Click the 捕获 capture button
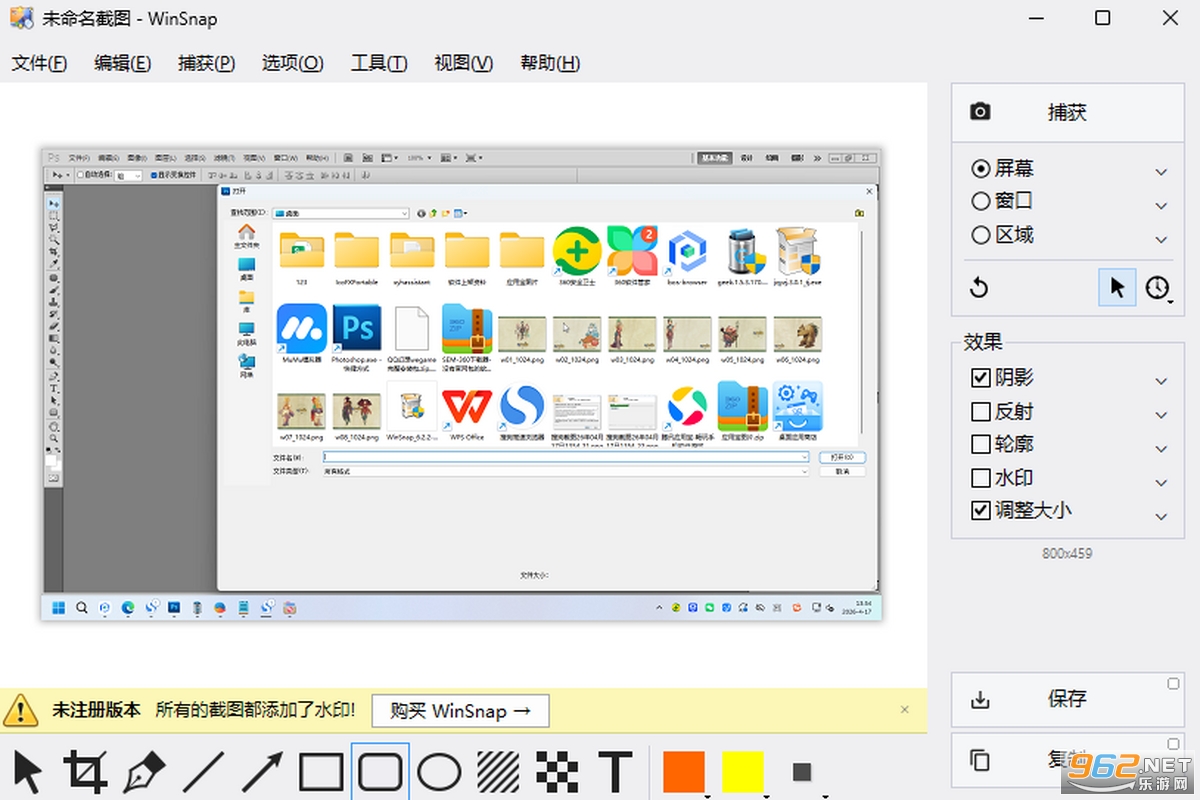Screen dimensions: 1200x800 coord(1067,112)
